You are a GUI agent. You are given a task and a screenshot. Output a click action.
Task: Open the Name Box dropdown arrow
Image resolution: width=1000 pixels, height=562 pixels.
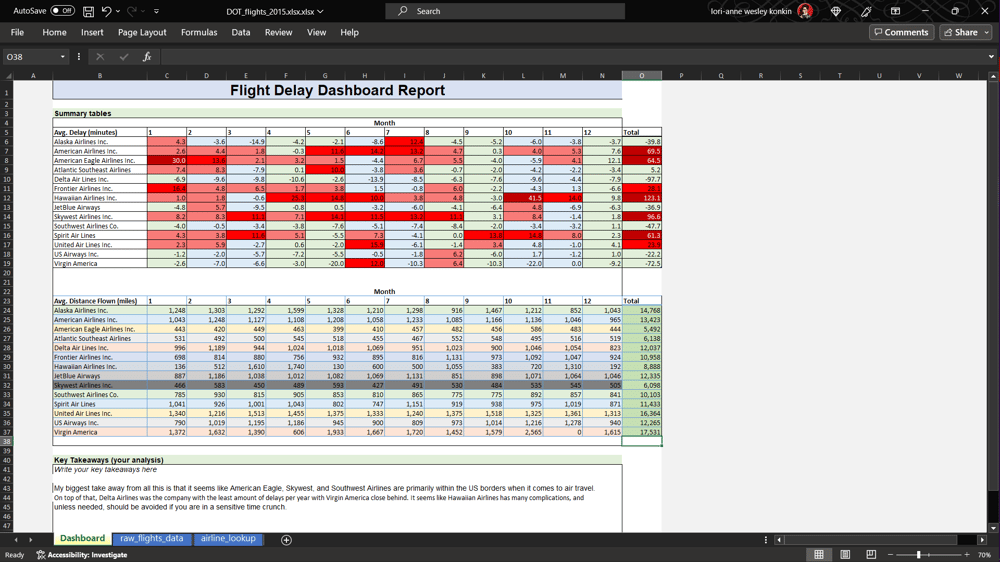point(62,57)
